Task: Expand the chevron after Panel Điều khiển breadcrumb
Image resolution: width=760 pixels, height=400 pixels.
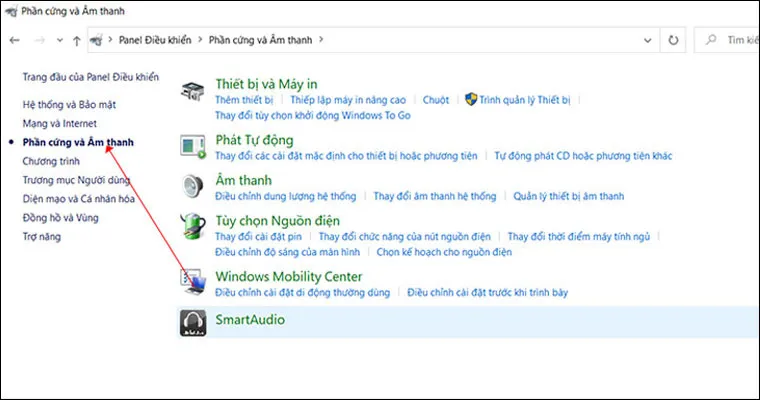Action: point(200,40)
